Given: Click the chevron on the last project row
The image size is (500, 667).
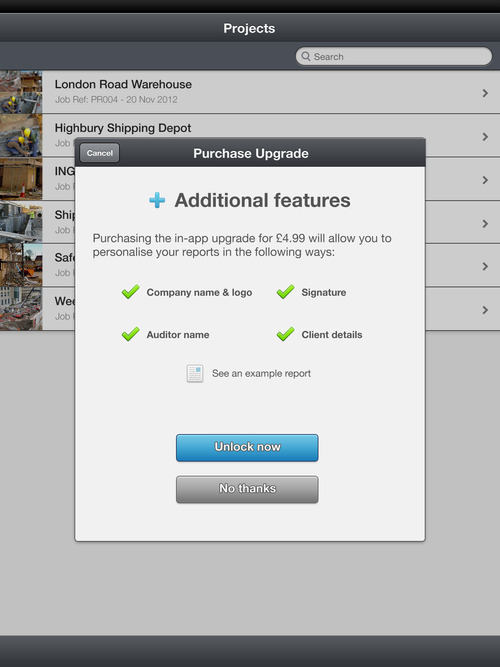Looking at the screenshot, I should [485, 310].
